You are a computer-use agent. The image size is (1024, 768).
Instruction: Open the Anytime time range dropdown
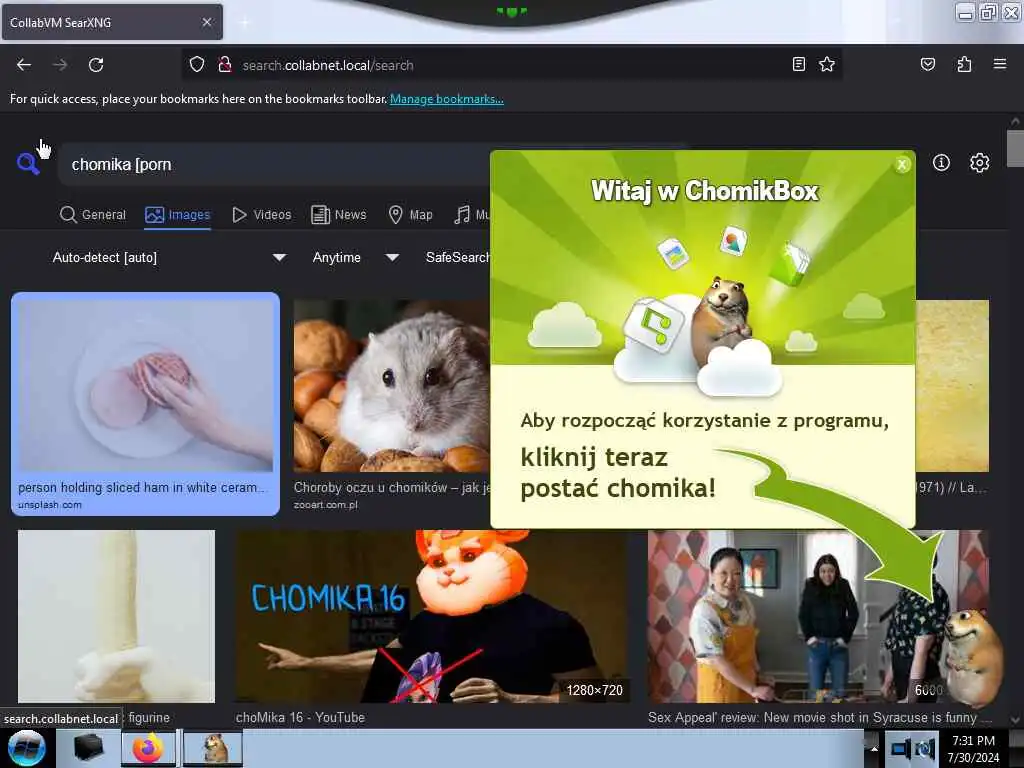[x=355, y=257]
